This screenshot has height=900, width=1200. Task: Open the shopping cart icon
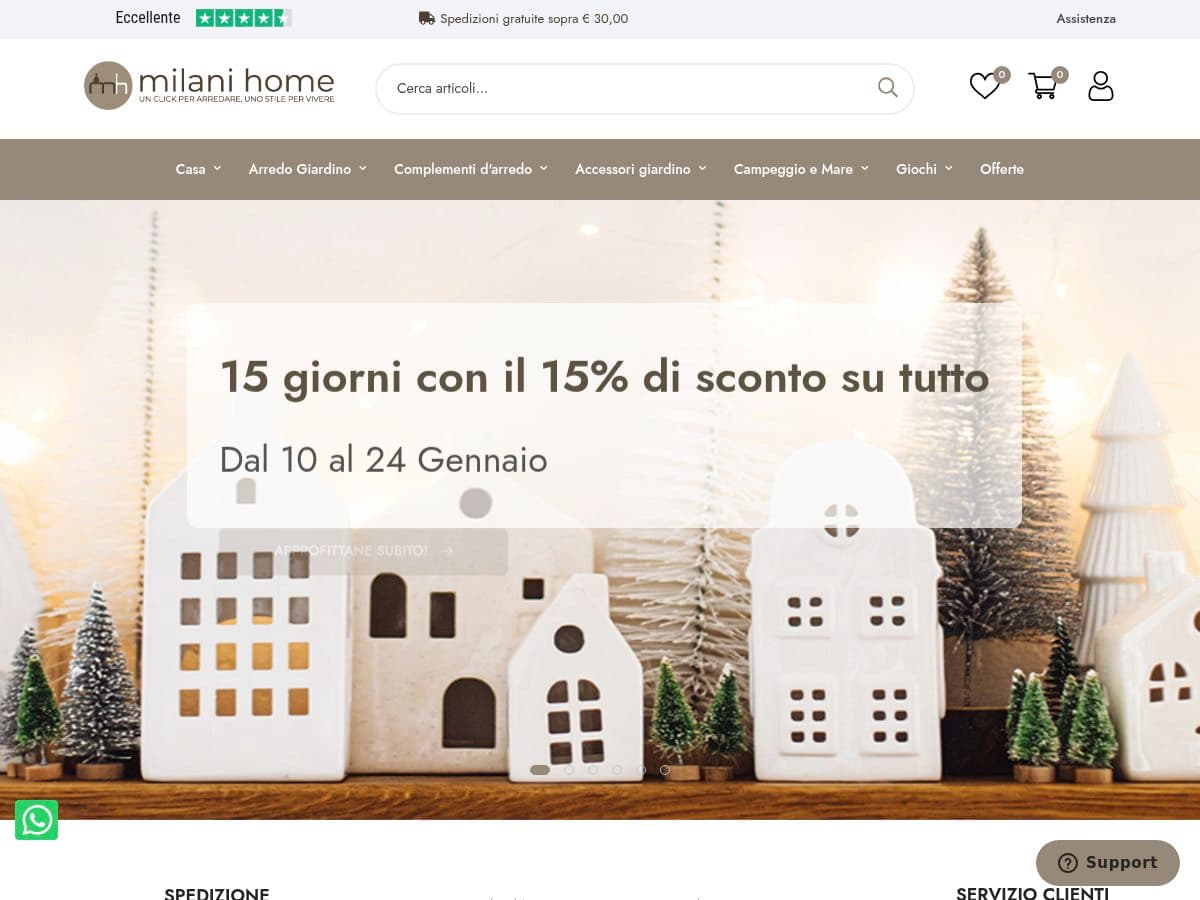tap(1043, 86)
